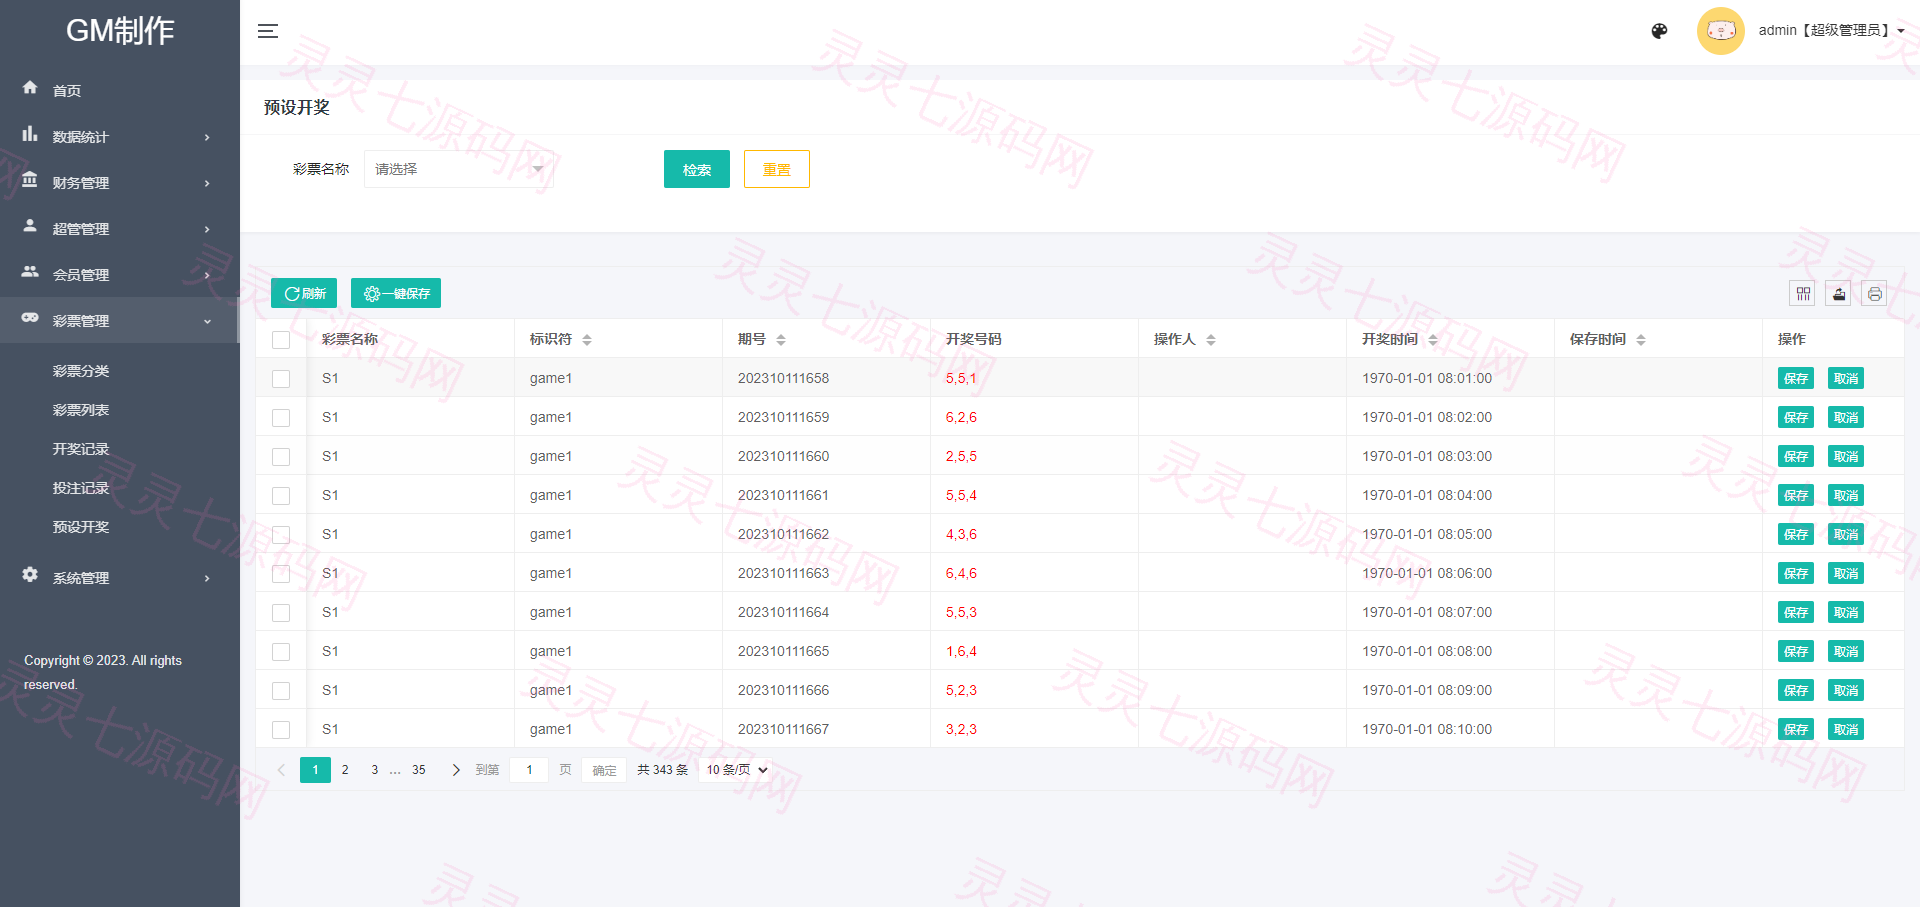Screen dimensions: 1920x907
Task: Sort by 开奖时间 column arrows
Action: pyautogui.click(x=1433, y=340)
